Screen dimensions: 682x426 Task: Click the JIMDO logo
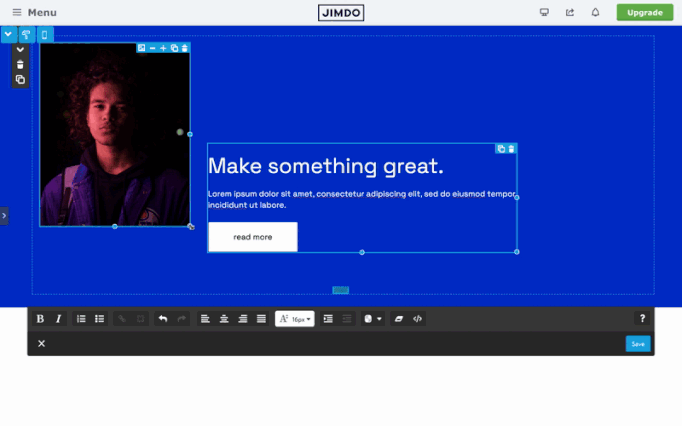pos(341,13)
